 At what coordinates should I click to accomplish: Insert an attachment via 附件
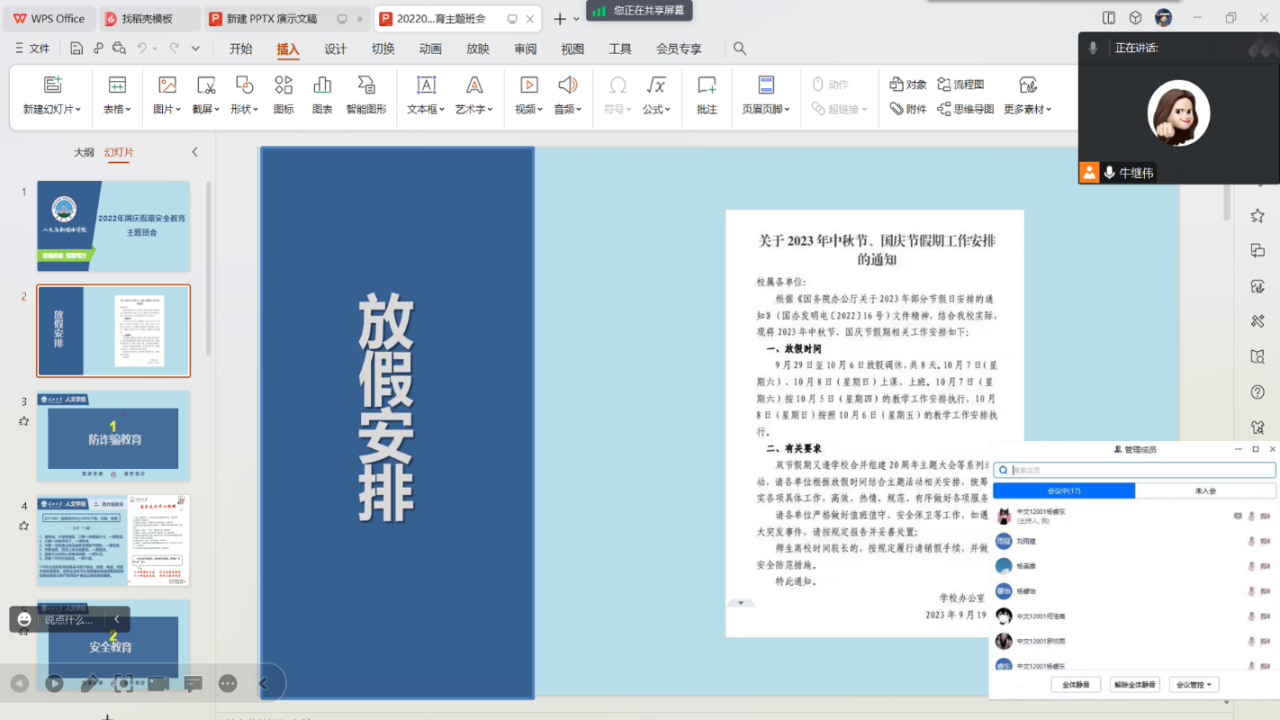(908, 109)
